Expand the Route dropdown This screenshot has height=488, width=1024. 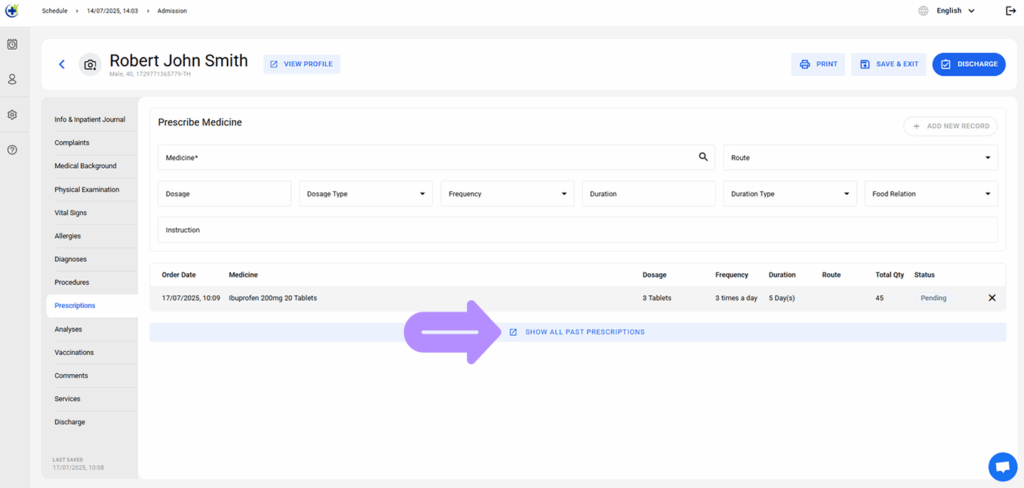pos(860,157)
